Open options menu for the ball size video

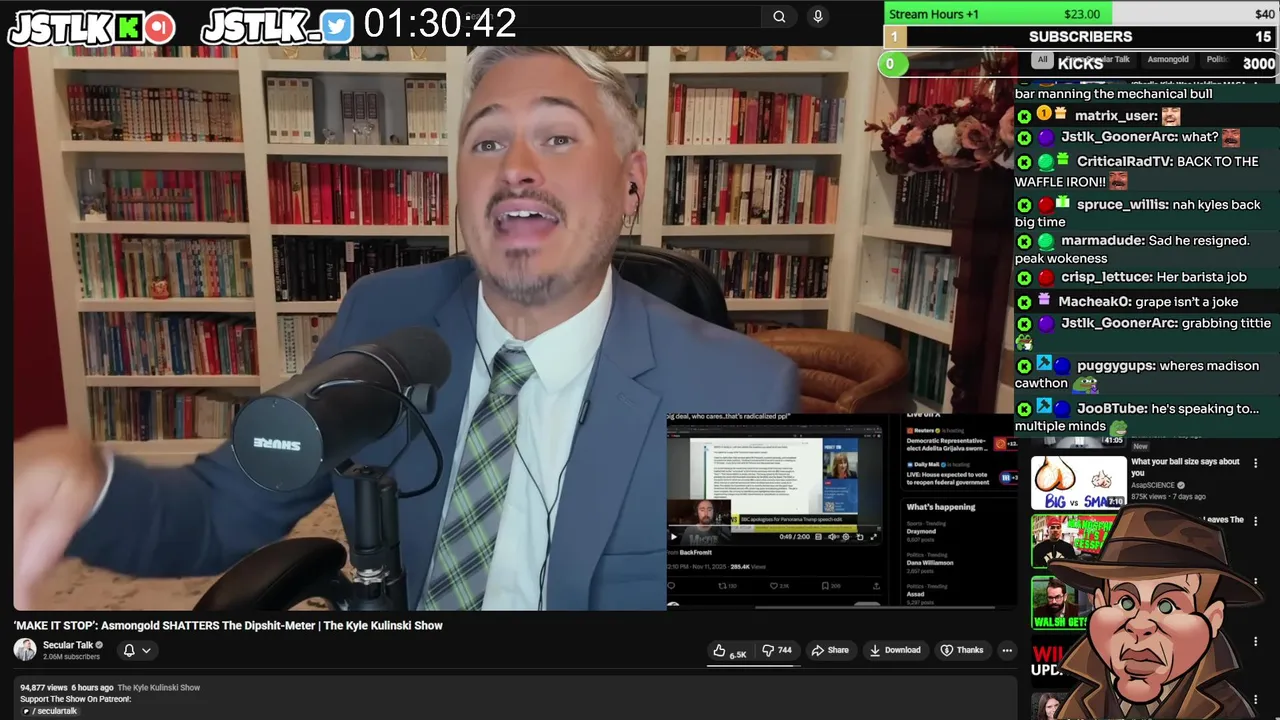(x=1256, y=463)
